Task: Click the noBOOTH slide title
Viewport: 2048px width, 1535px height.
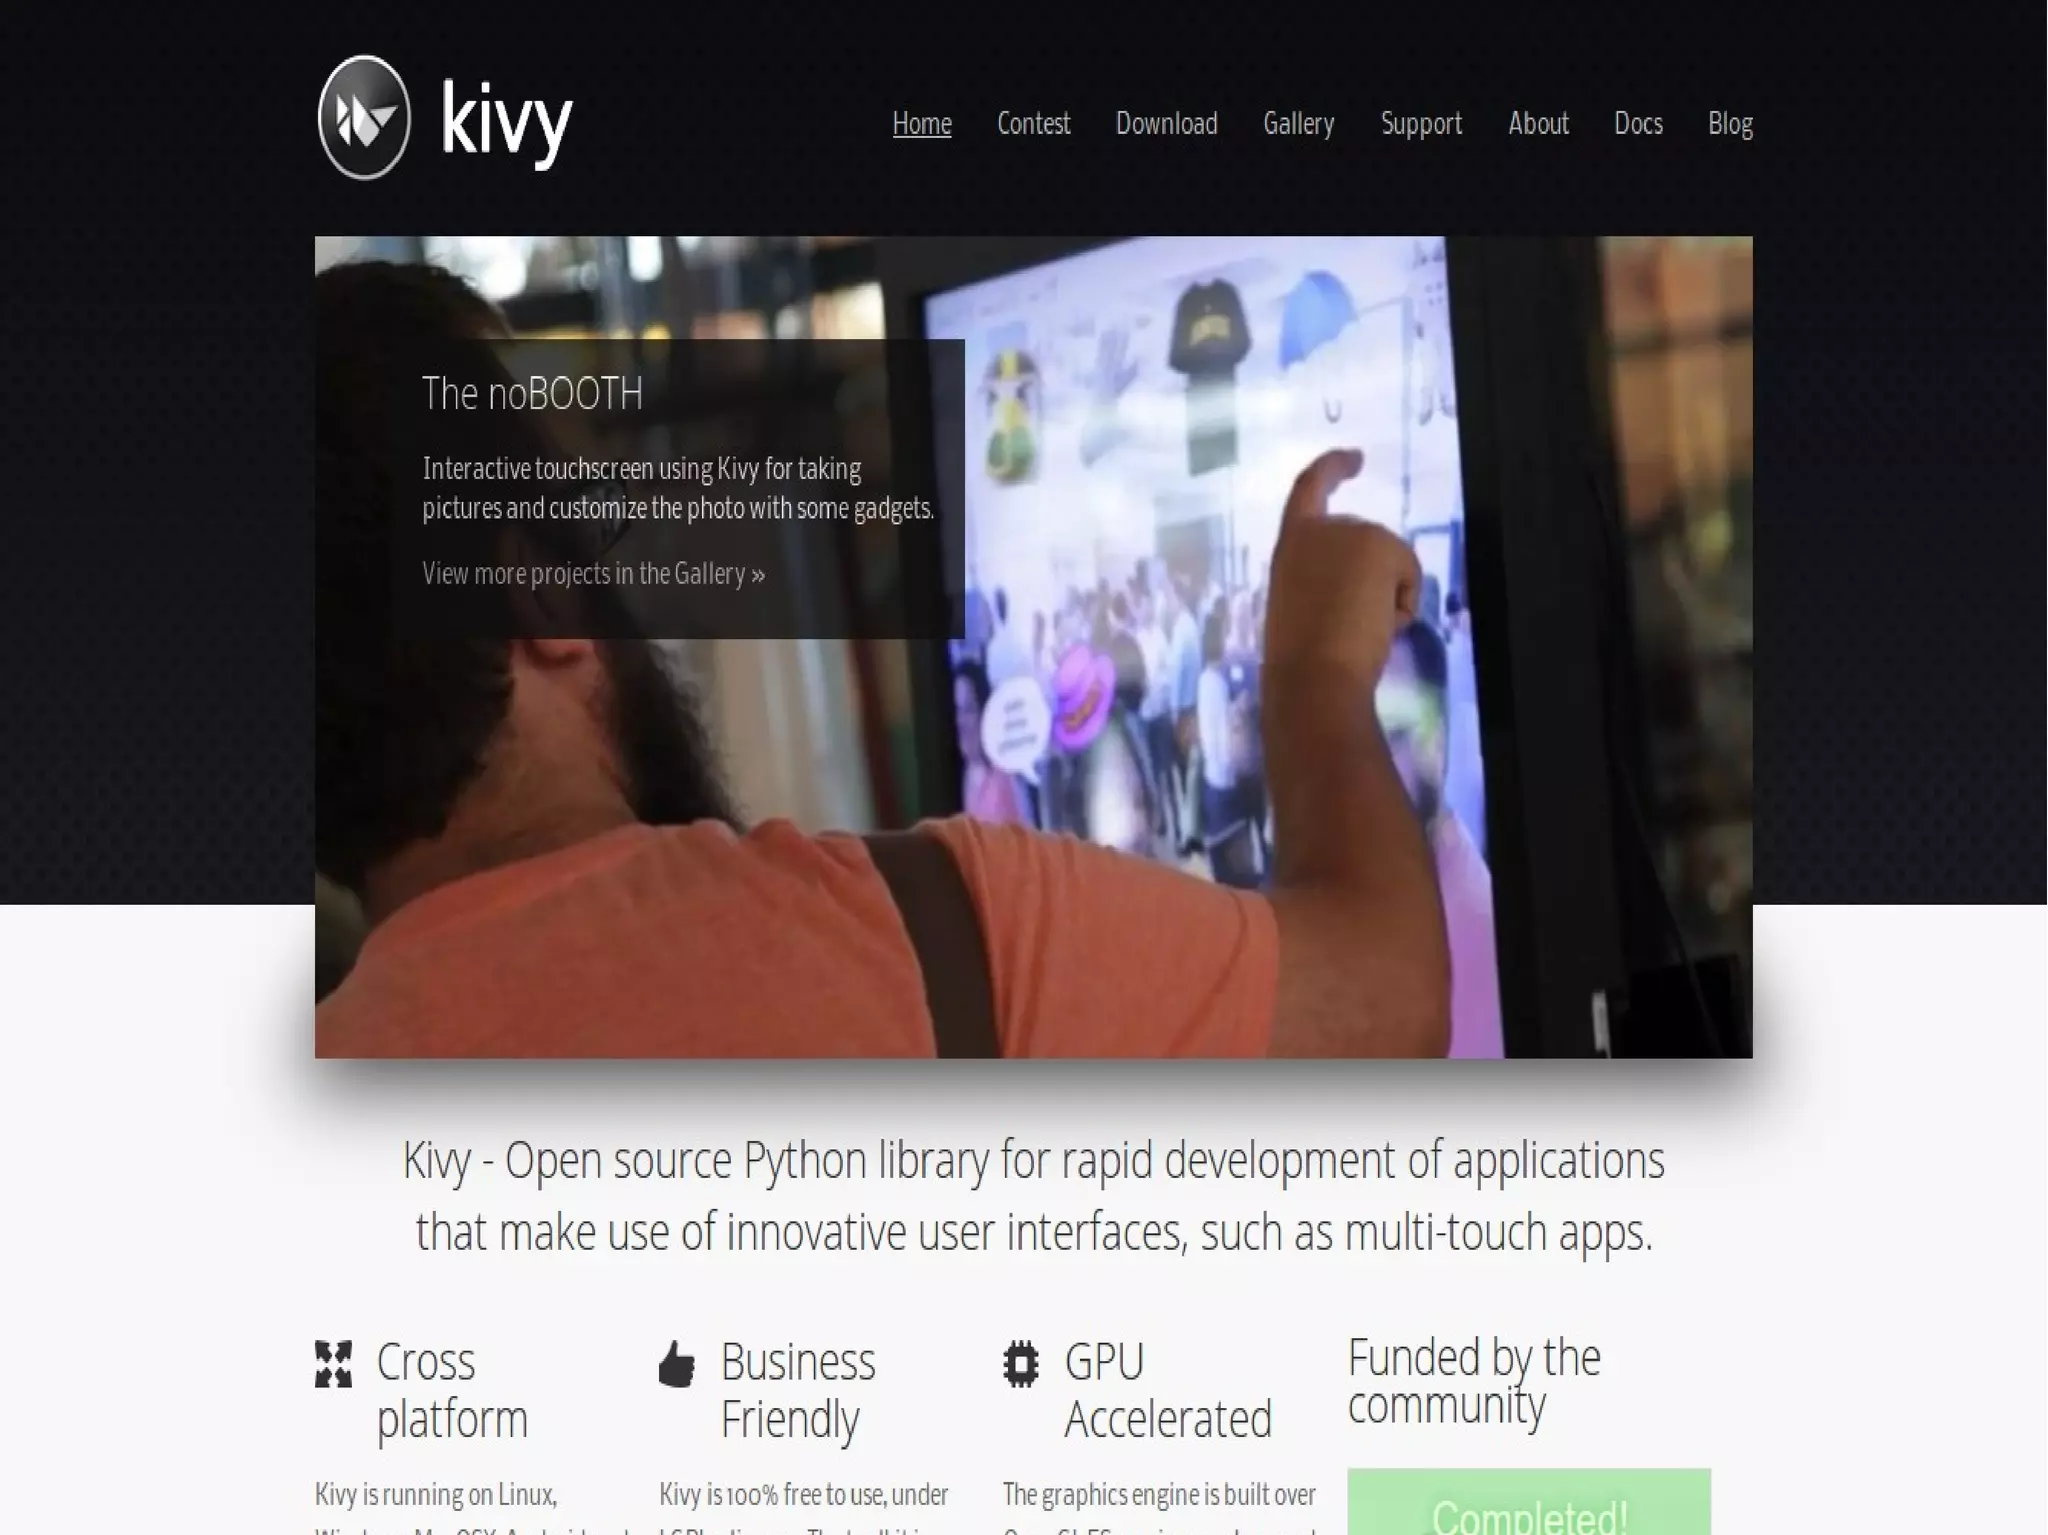Action: click(532, 393)
